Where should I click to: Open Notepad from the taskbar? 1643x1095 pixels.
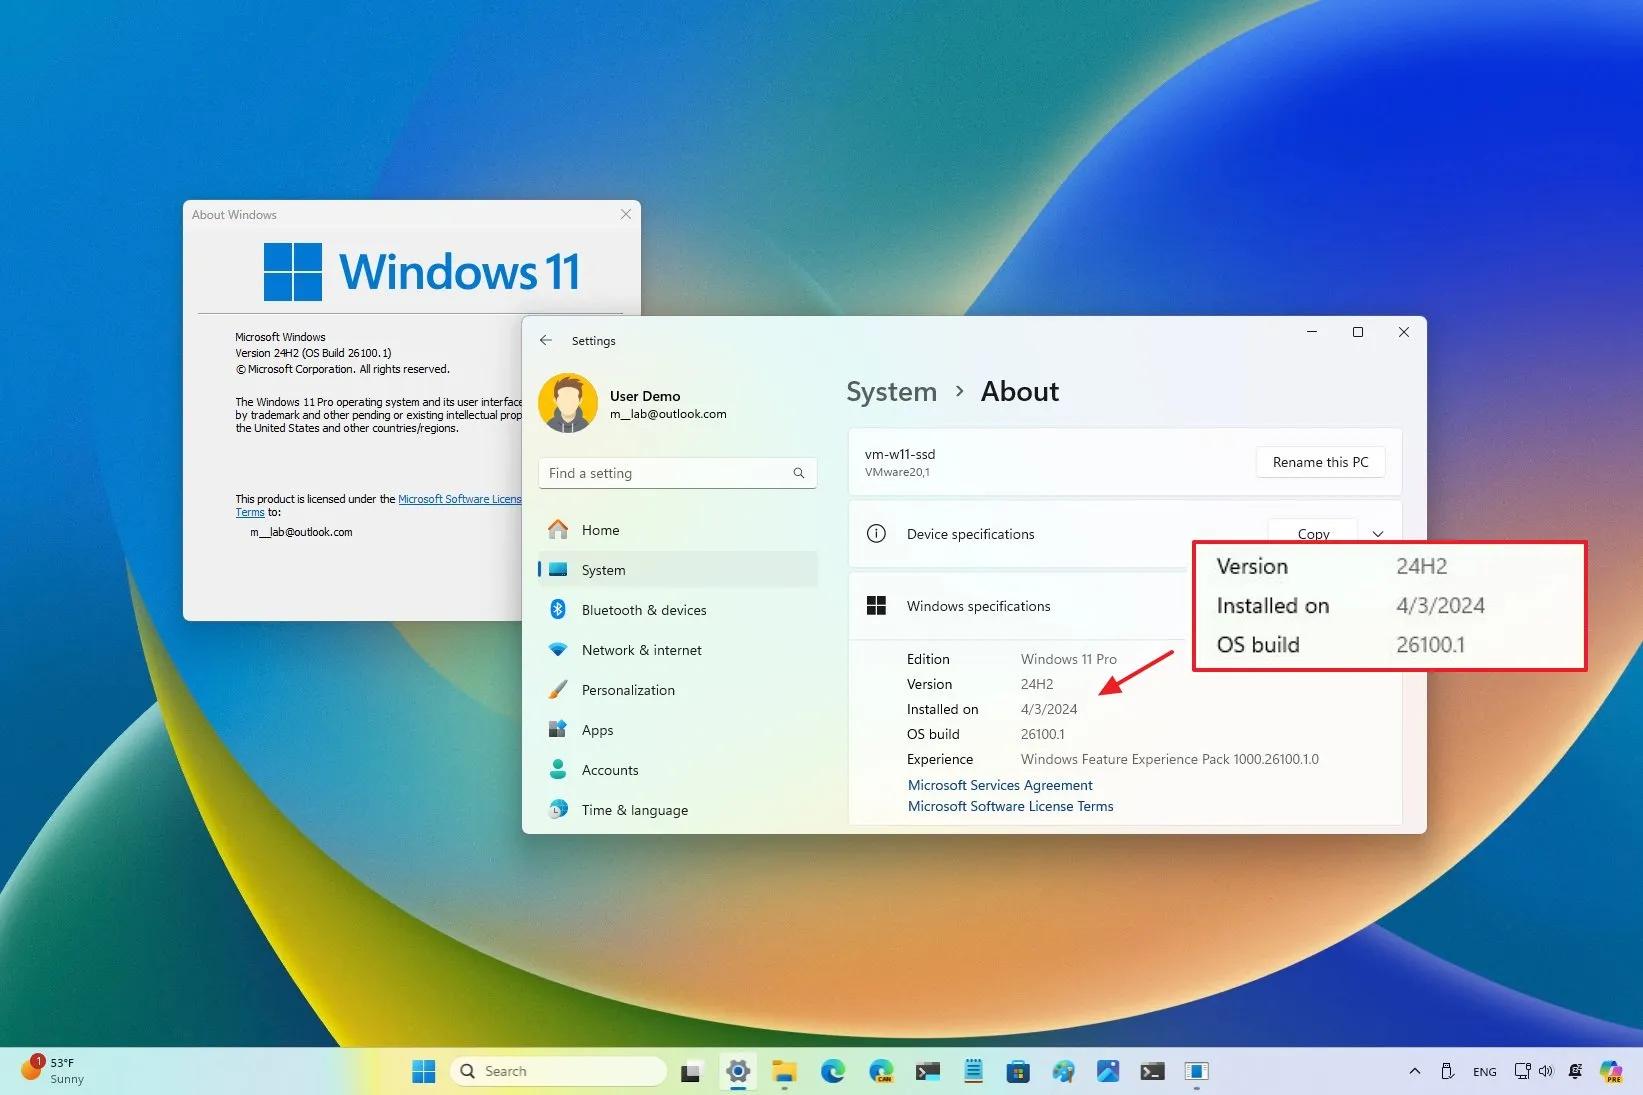pyautogui.click(x=972, y=1070)
